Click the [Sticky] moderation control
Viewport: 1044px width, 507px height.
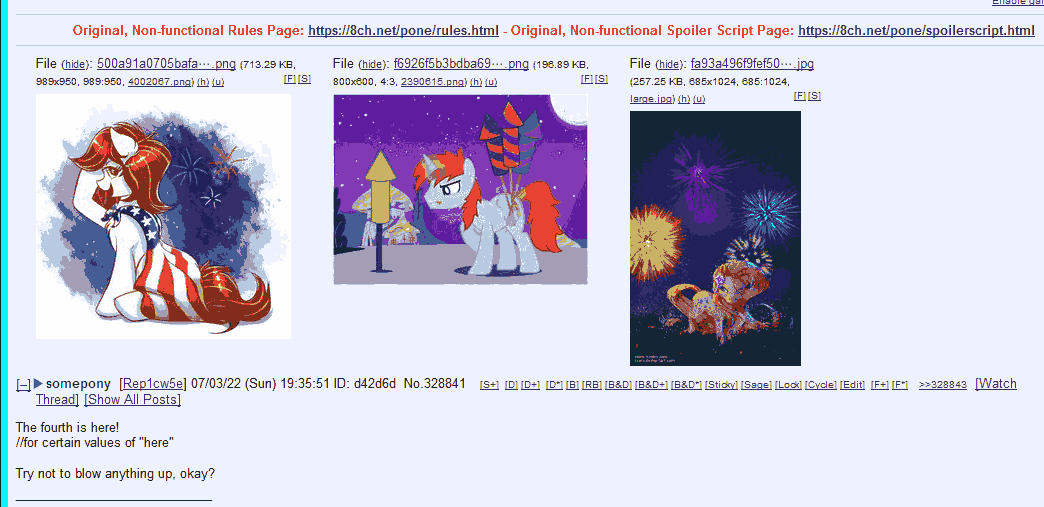(721, 385)
